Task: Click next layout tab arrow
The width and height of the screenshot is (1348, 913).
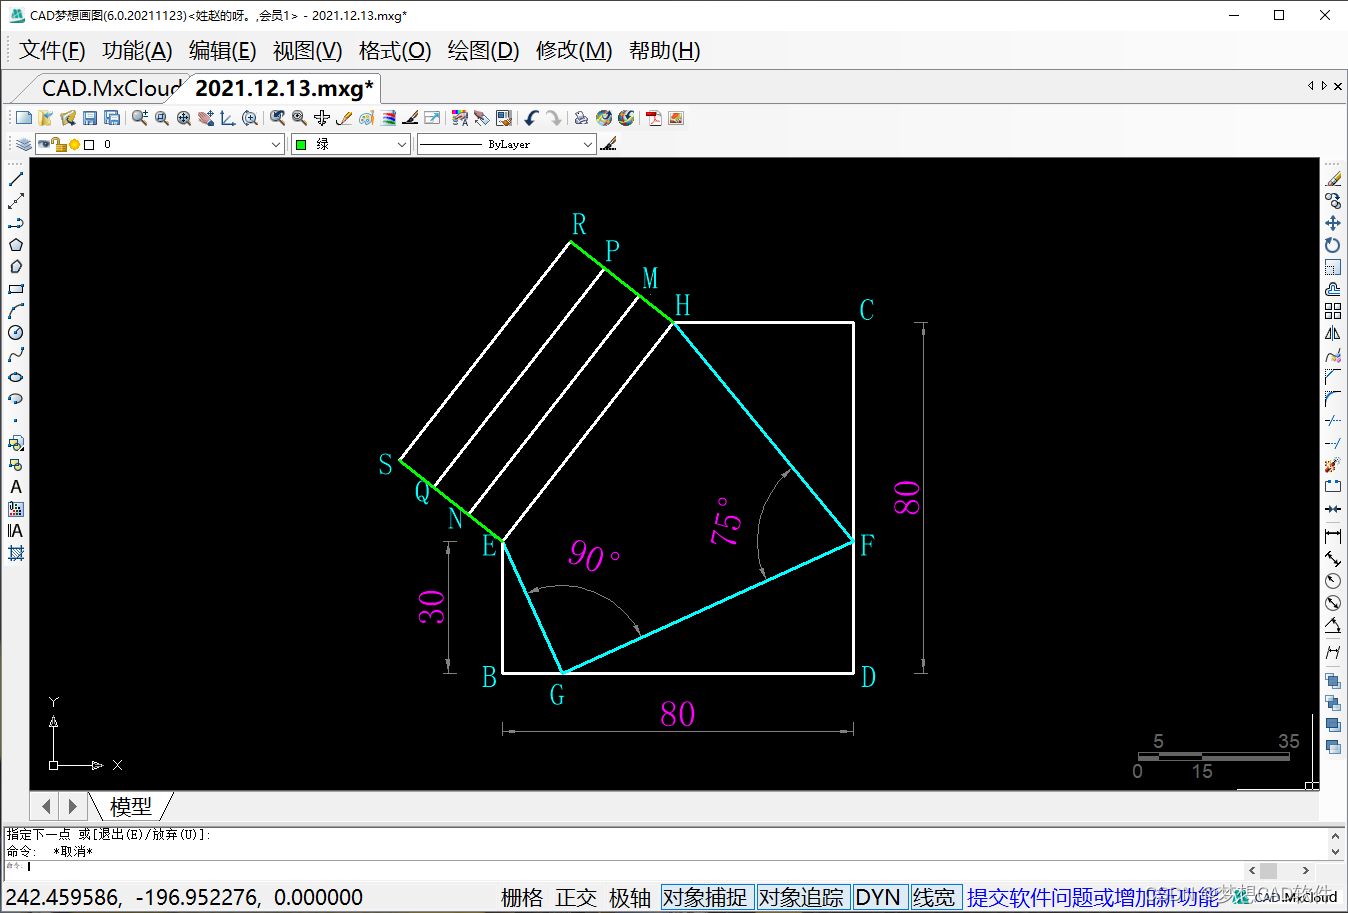Action: (72, 805)
